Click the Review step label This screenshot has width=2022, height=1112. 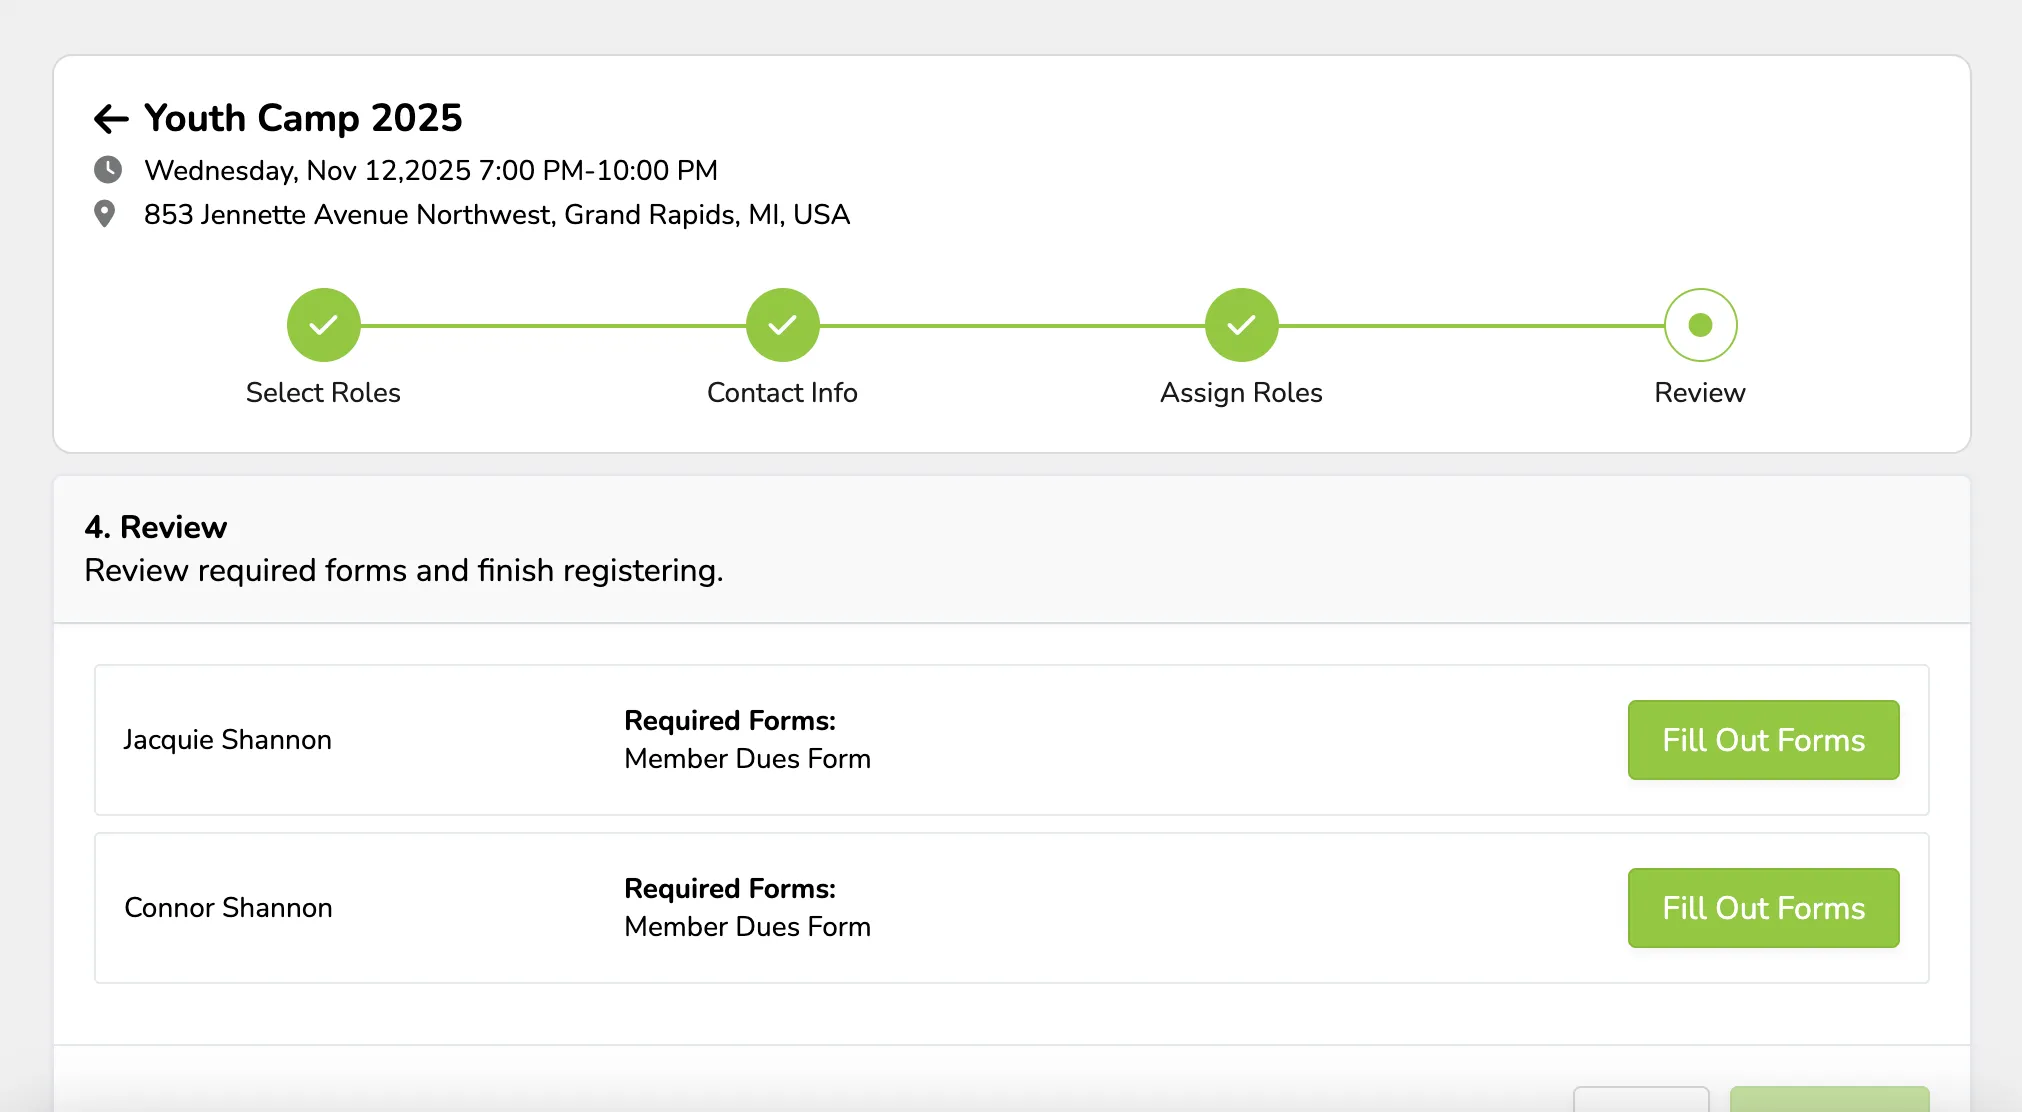click(1700, 393)
